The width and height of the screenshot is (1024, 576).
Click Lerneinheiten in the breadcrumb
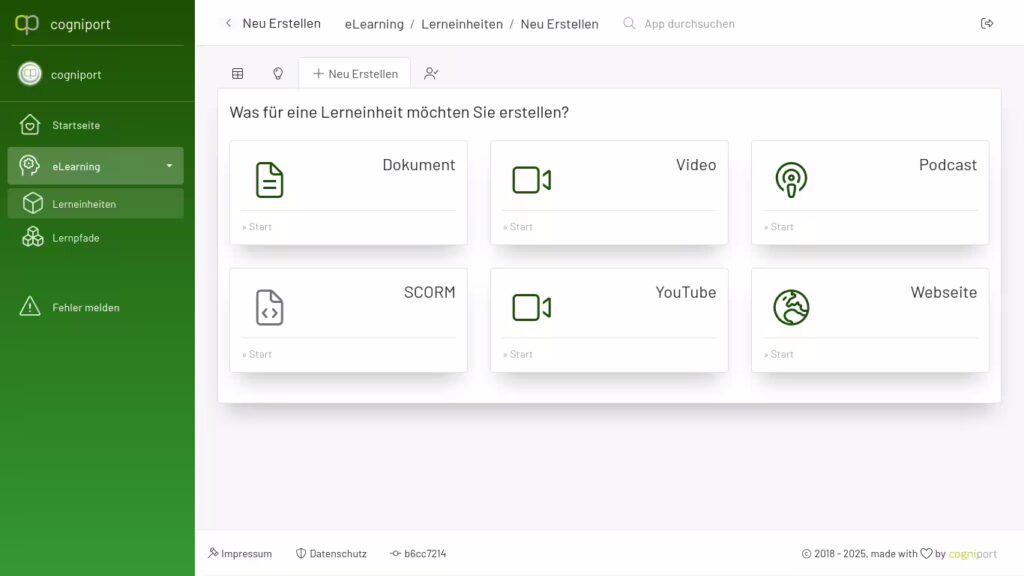(462, 24)
